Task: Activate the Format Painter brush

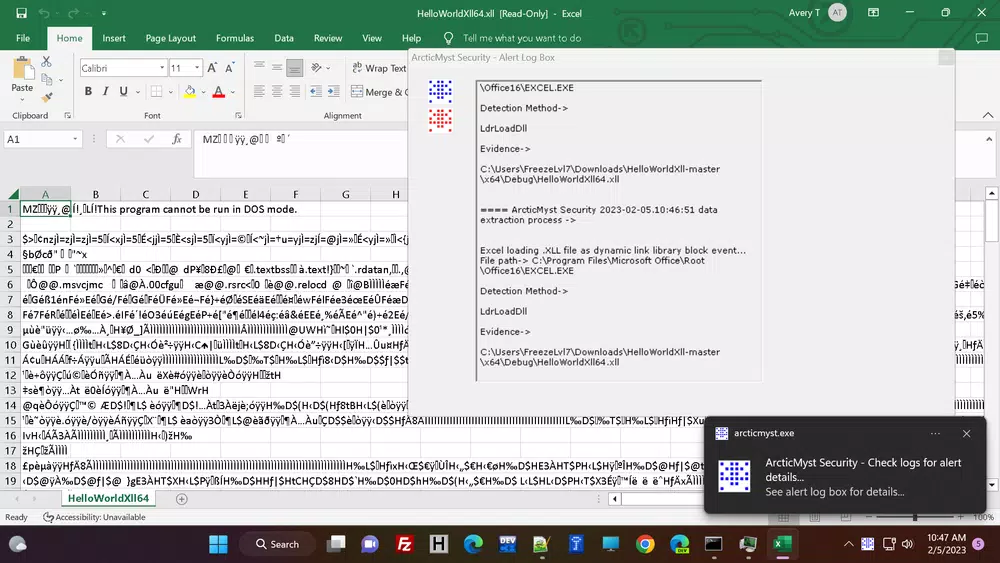Action: (x=47, y=97)
